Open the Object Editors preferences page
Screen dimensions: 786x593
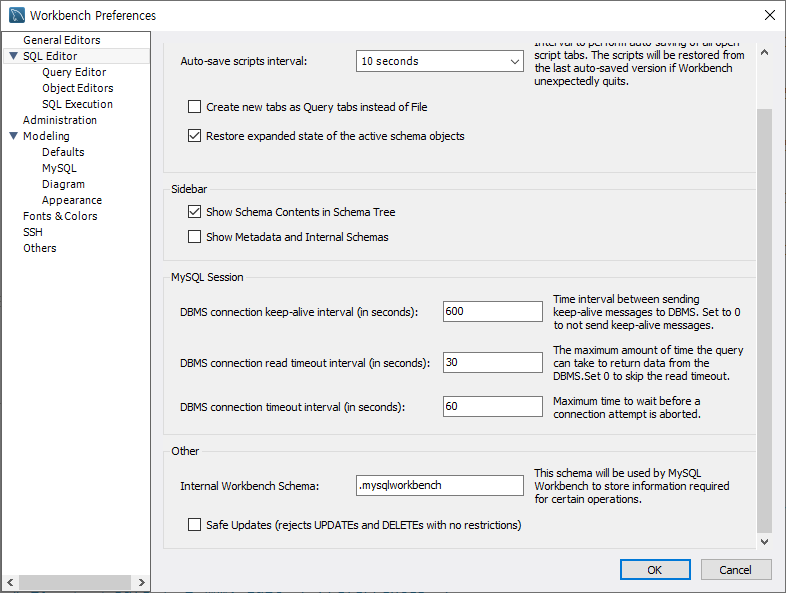pos(78,88)
